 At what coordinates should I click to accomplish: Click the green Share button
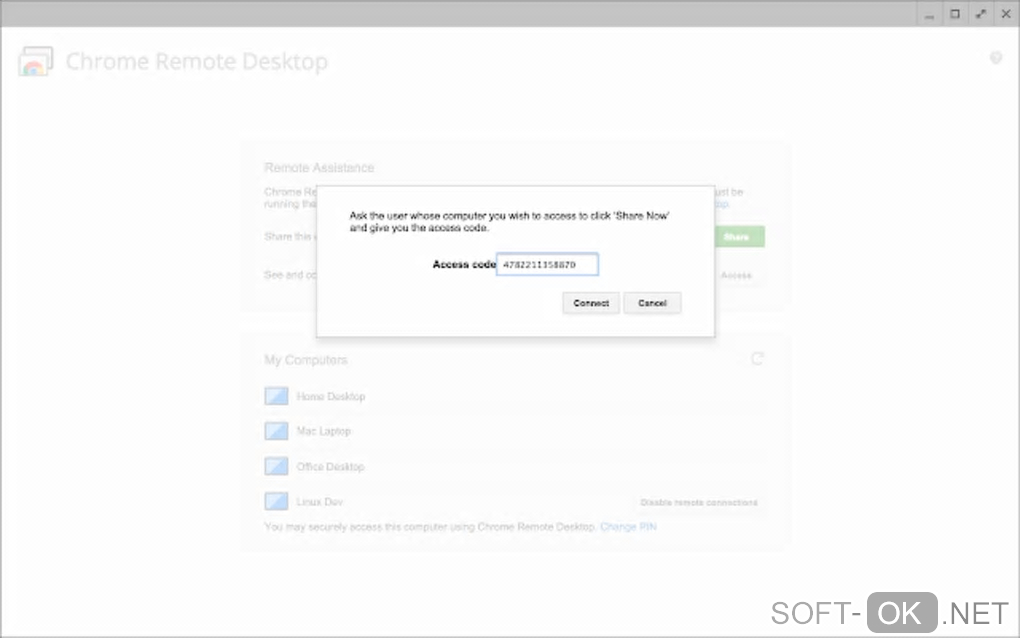click(x=739, y=237)
